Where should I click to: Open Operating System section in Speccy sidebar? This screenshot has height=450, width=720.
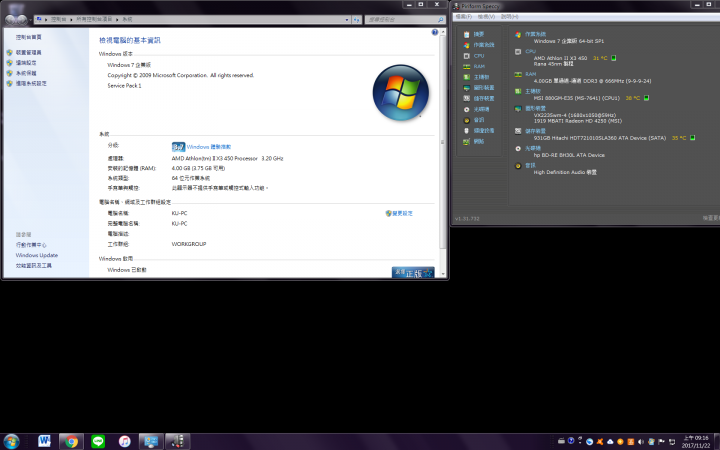[484, 45]
